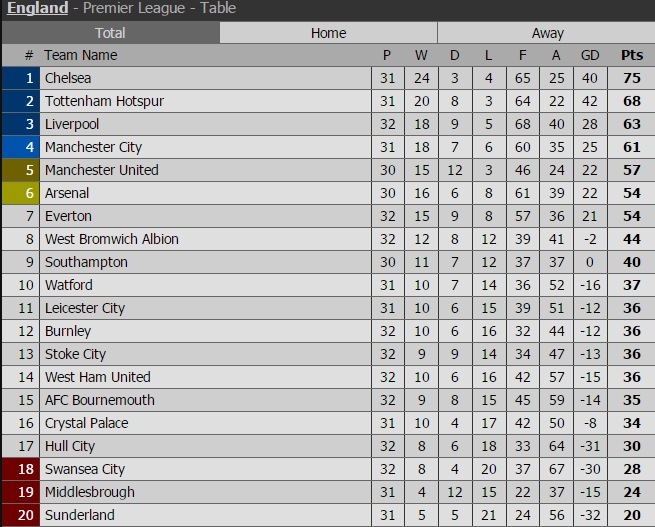Select Manchester United in the table
Screen dimensions: 655x527
click(101, 170)
